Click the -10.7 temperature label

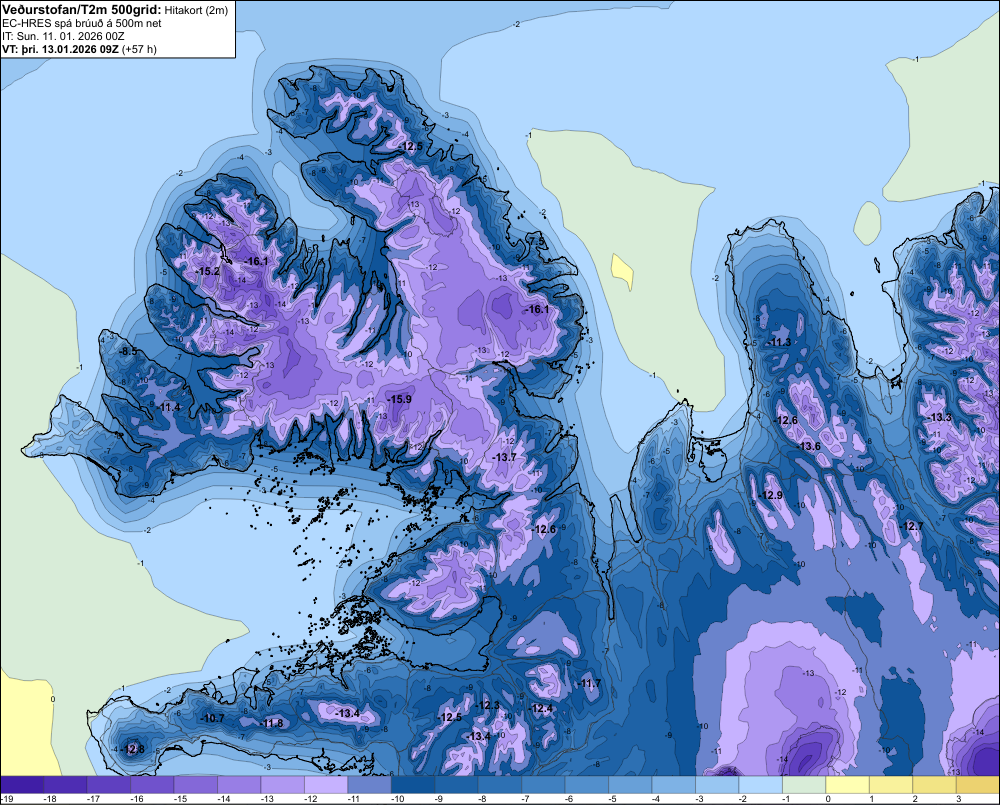coord(212,718)
